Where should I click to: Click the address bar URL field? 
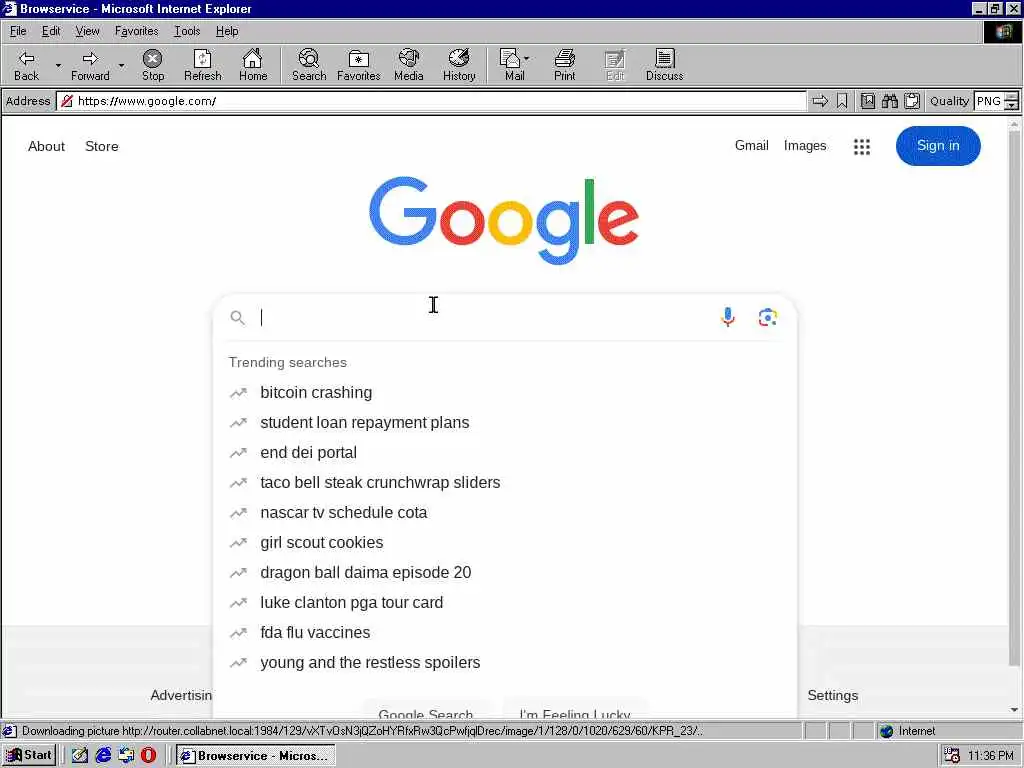pyautogui.click(x=431, y=101)
